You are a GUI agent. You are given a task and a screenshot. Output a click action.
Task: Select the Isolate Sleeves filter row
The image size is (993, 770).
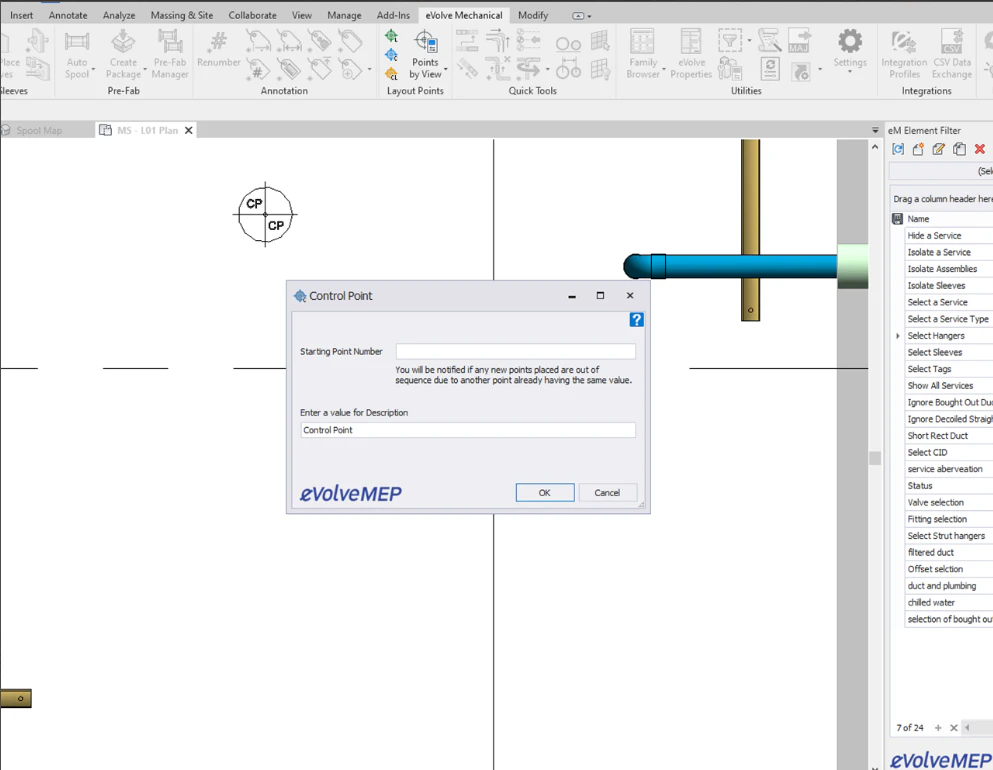coord(936,286)
